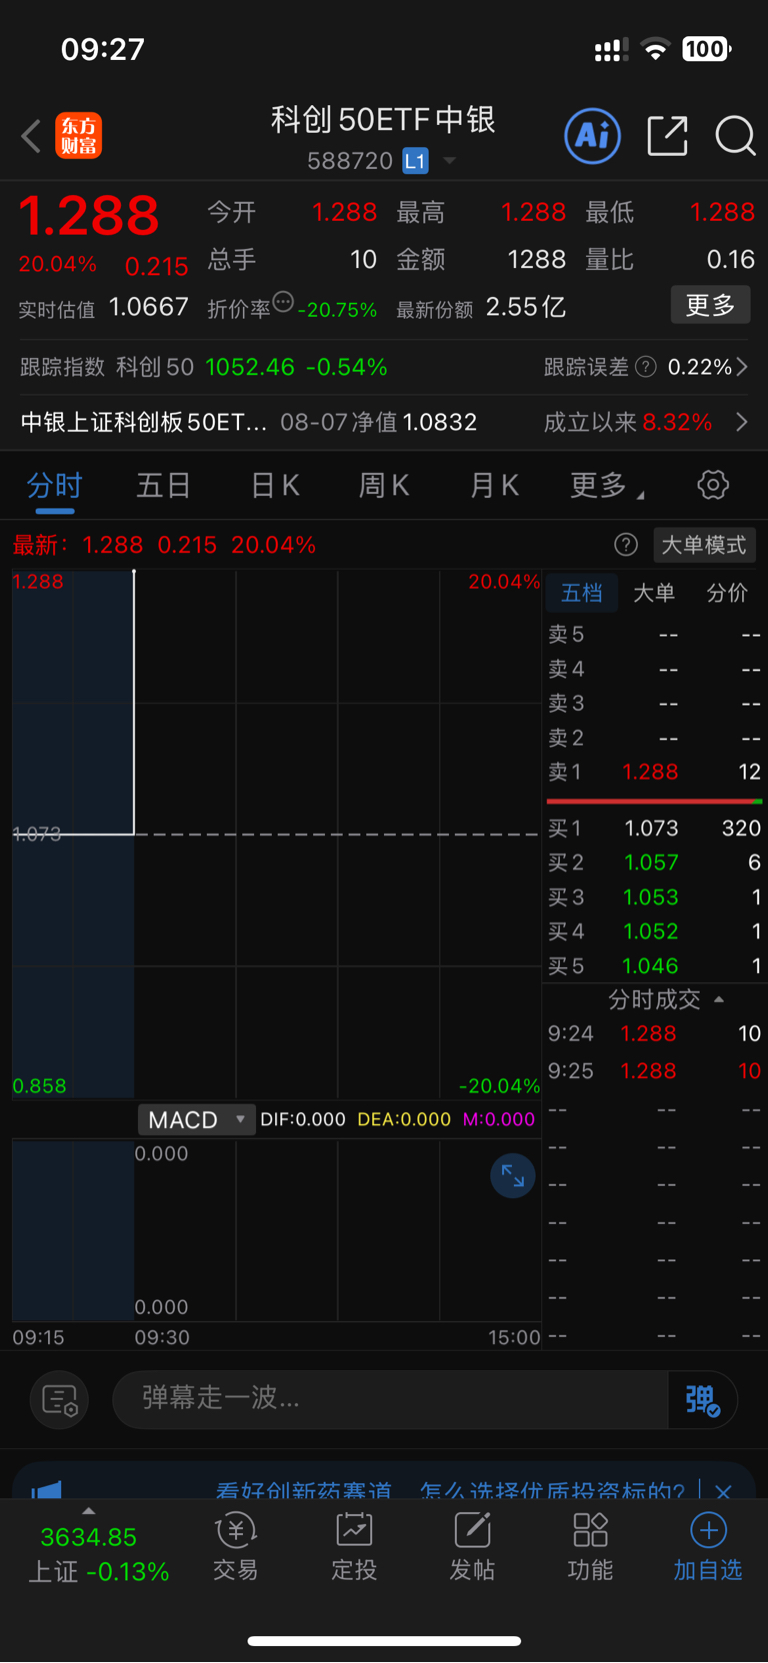Expand the 成立以来 fund row chevron

click(x=742, y=422)
